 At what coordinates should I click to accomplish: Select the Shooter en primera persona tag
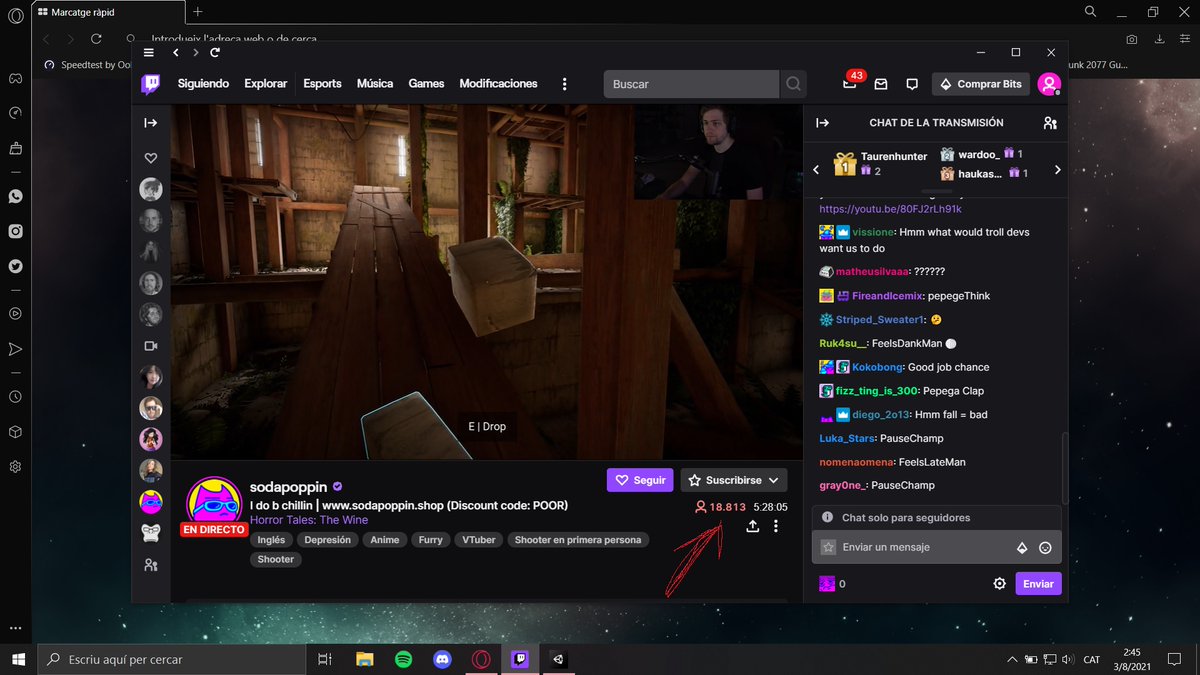pyautogui.click(x=578, y=540)
